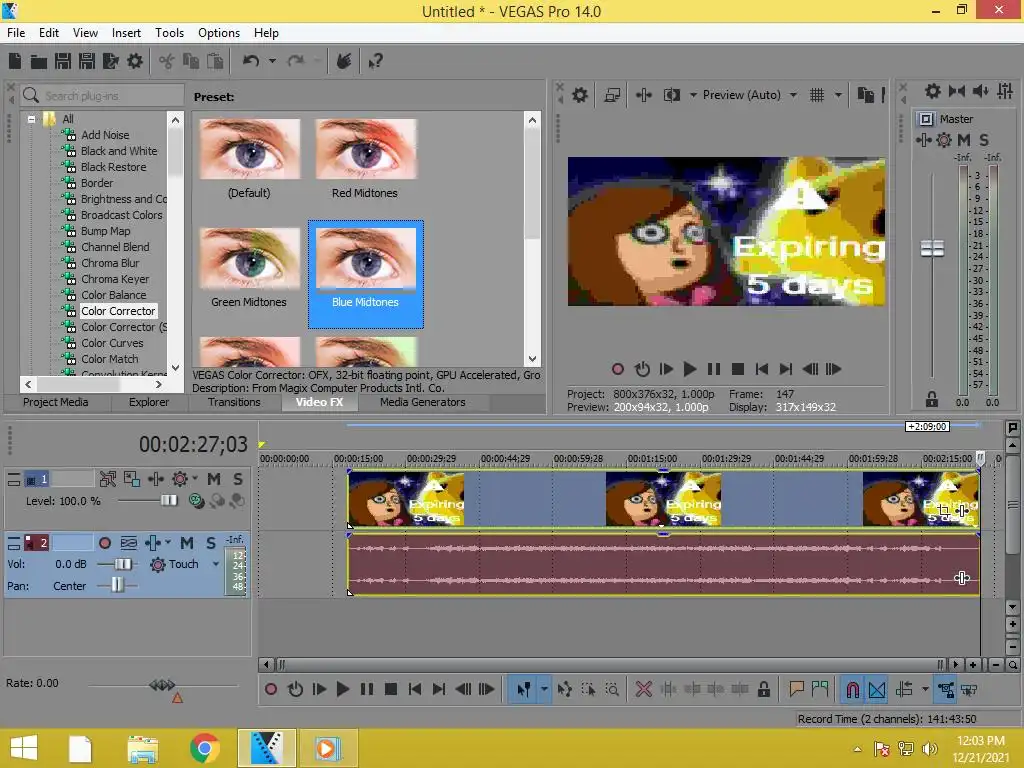Click the Dim Output speaker icon
The image size is (1024, 768).
pos(980,91)
